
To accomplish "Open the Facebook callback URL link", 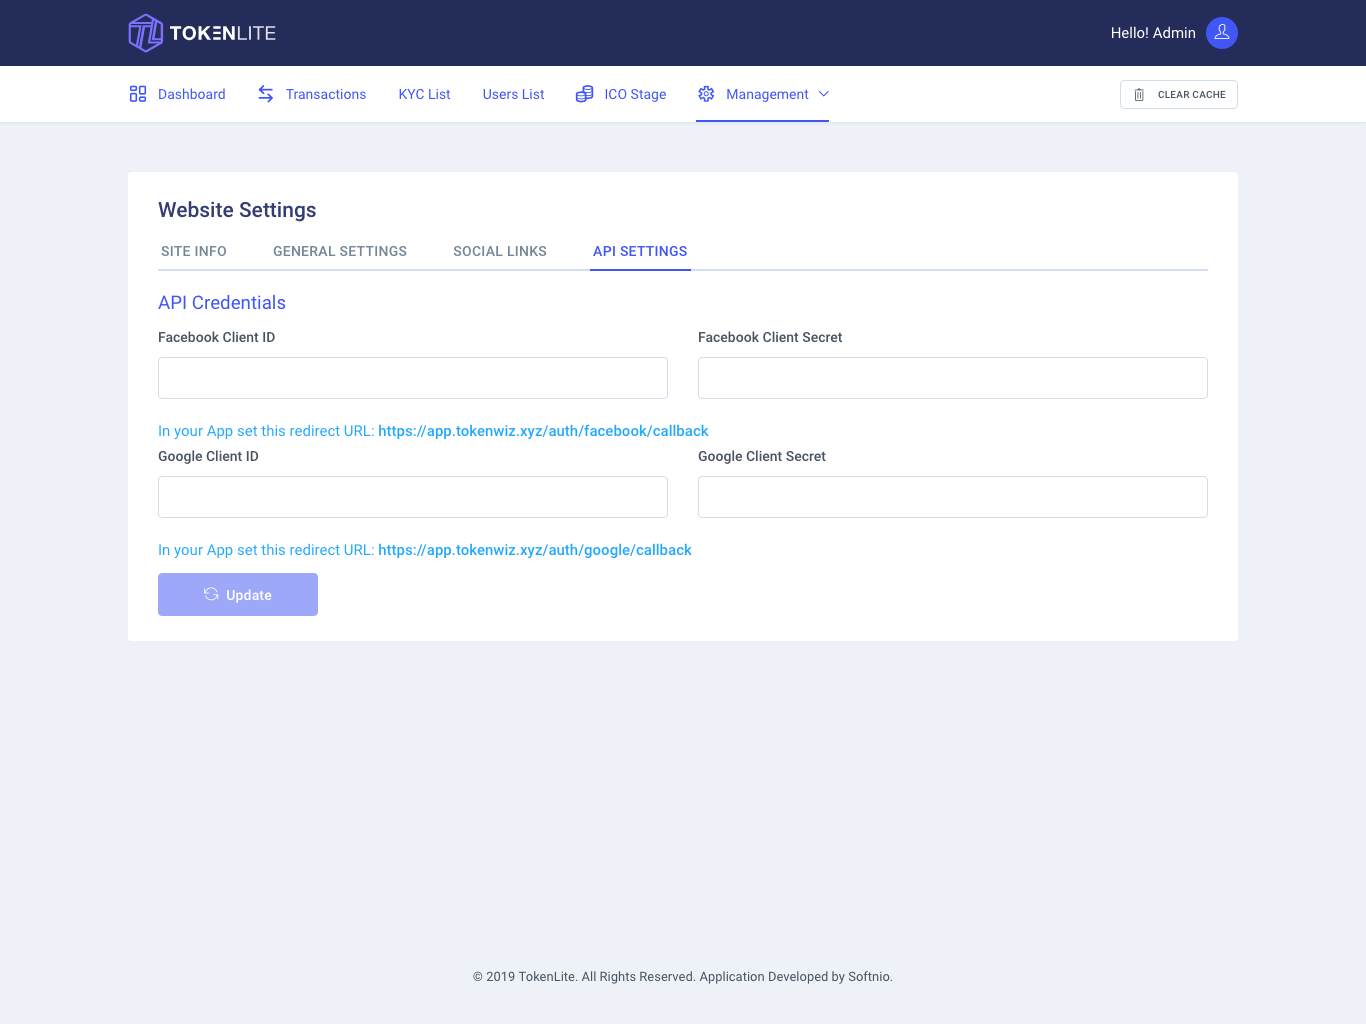I will (x=543, y=430).
